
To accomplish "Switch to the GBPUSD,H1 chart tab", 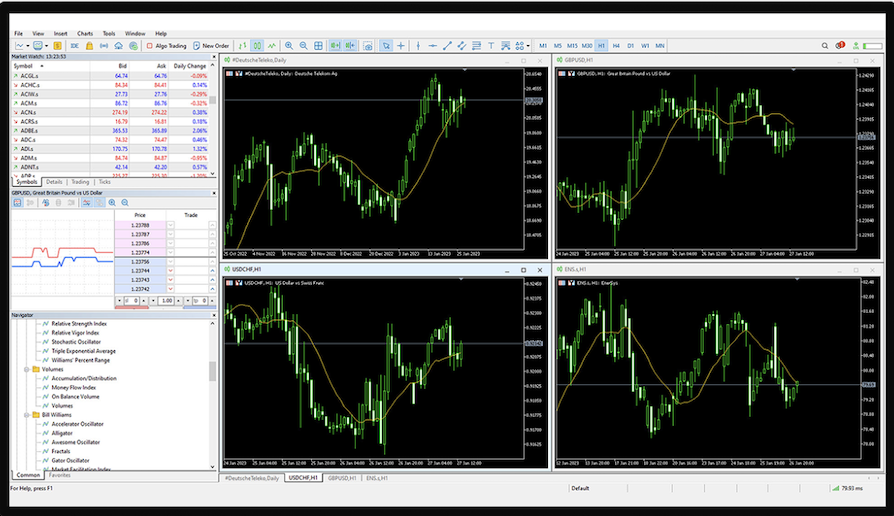I will click(343, 478).
